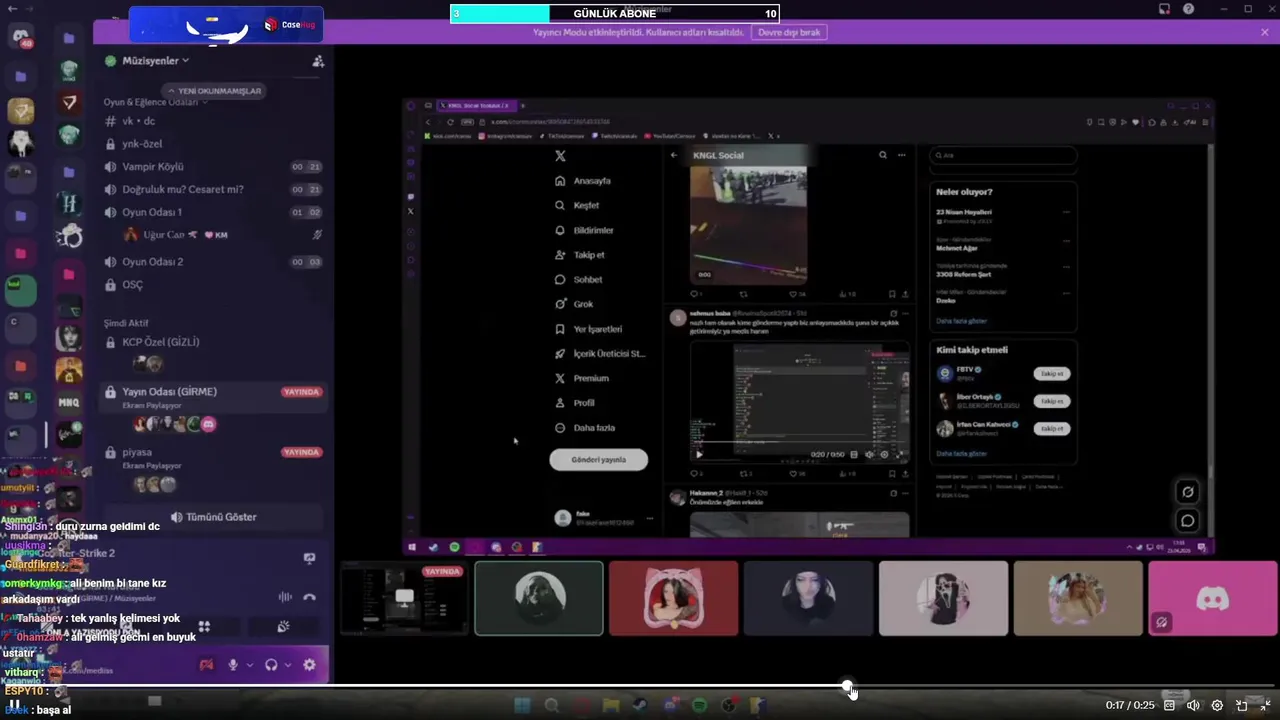Select the red participant tile with cat frame
1280x720 pixels.
coord(673,598)
